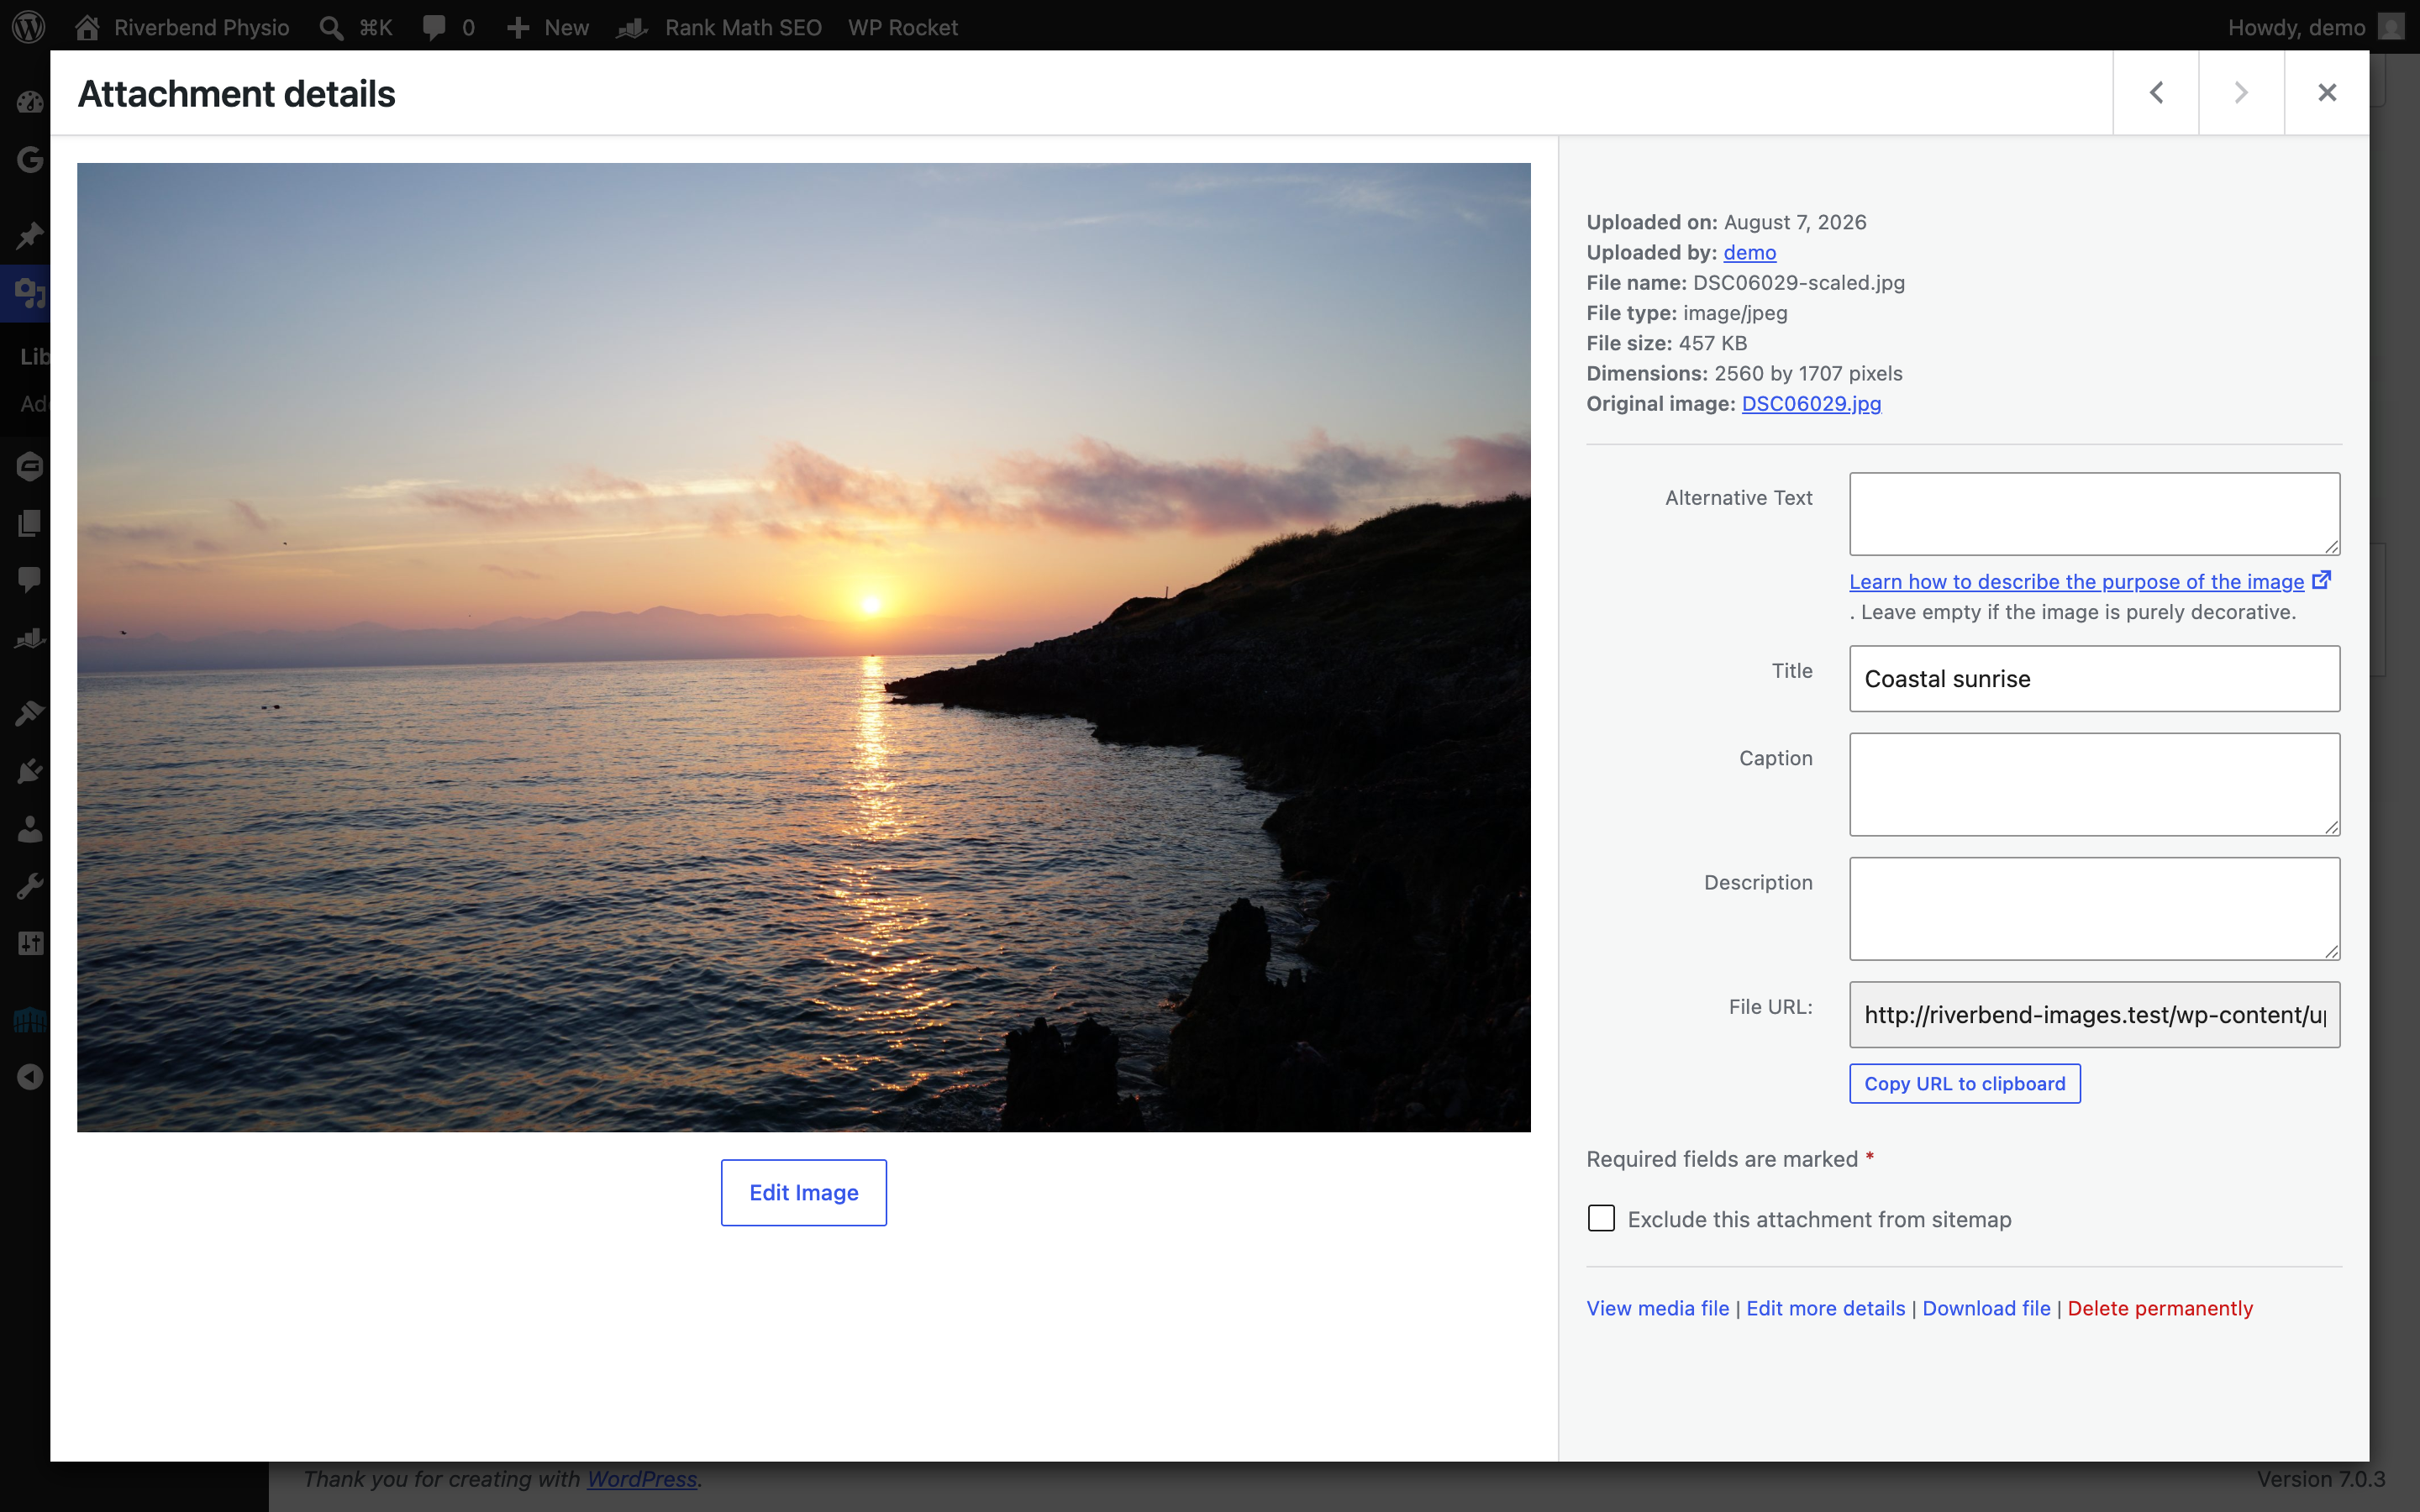Viewport: 2420px width, 1512px height.
Task: Open Posts pushpin icon in sidebar
Action: point(30,235)
